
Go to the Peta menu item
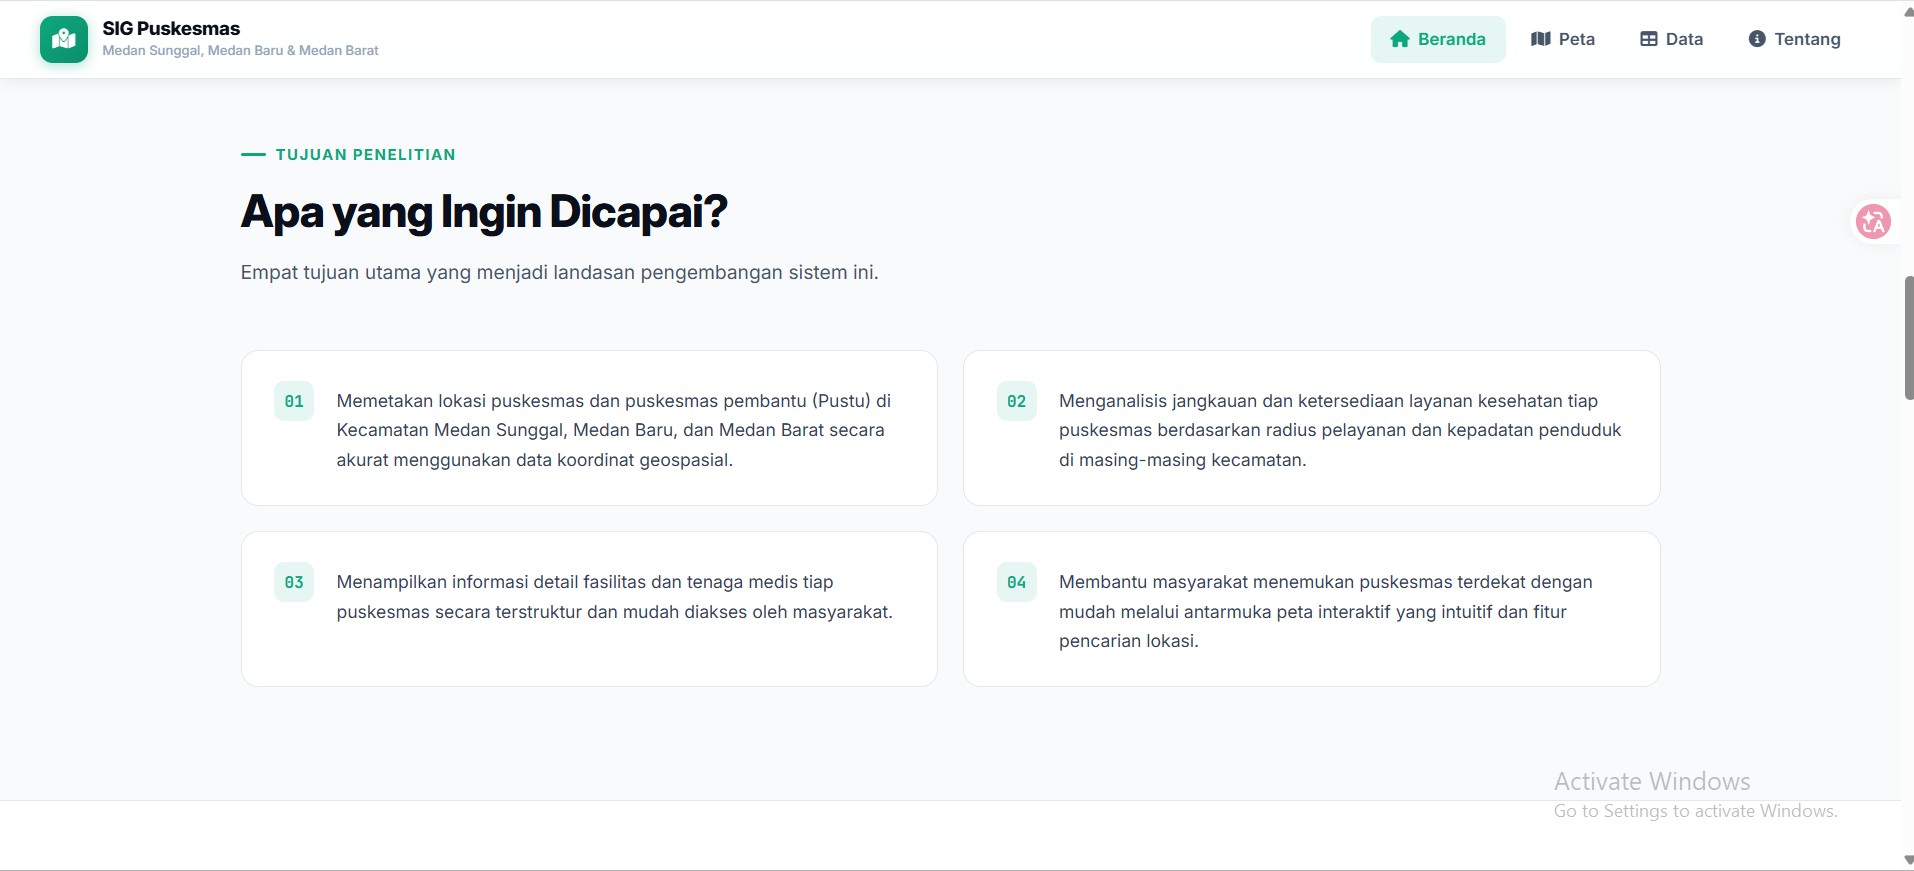(x=1563, y=39)
